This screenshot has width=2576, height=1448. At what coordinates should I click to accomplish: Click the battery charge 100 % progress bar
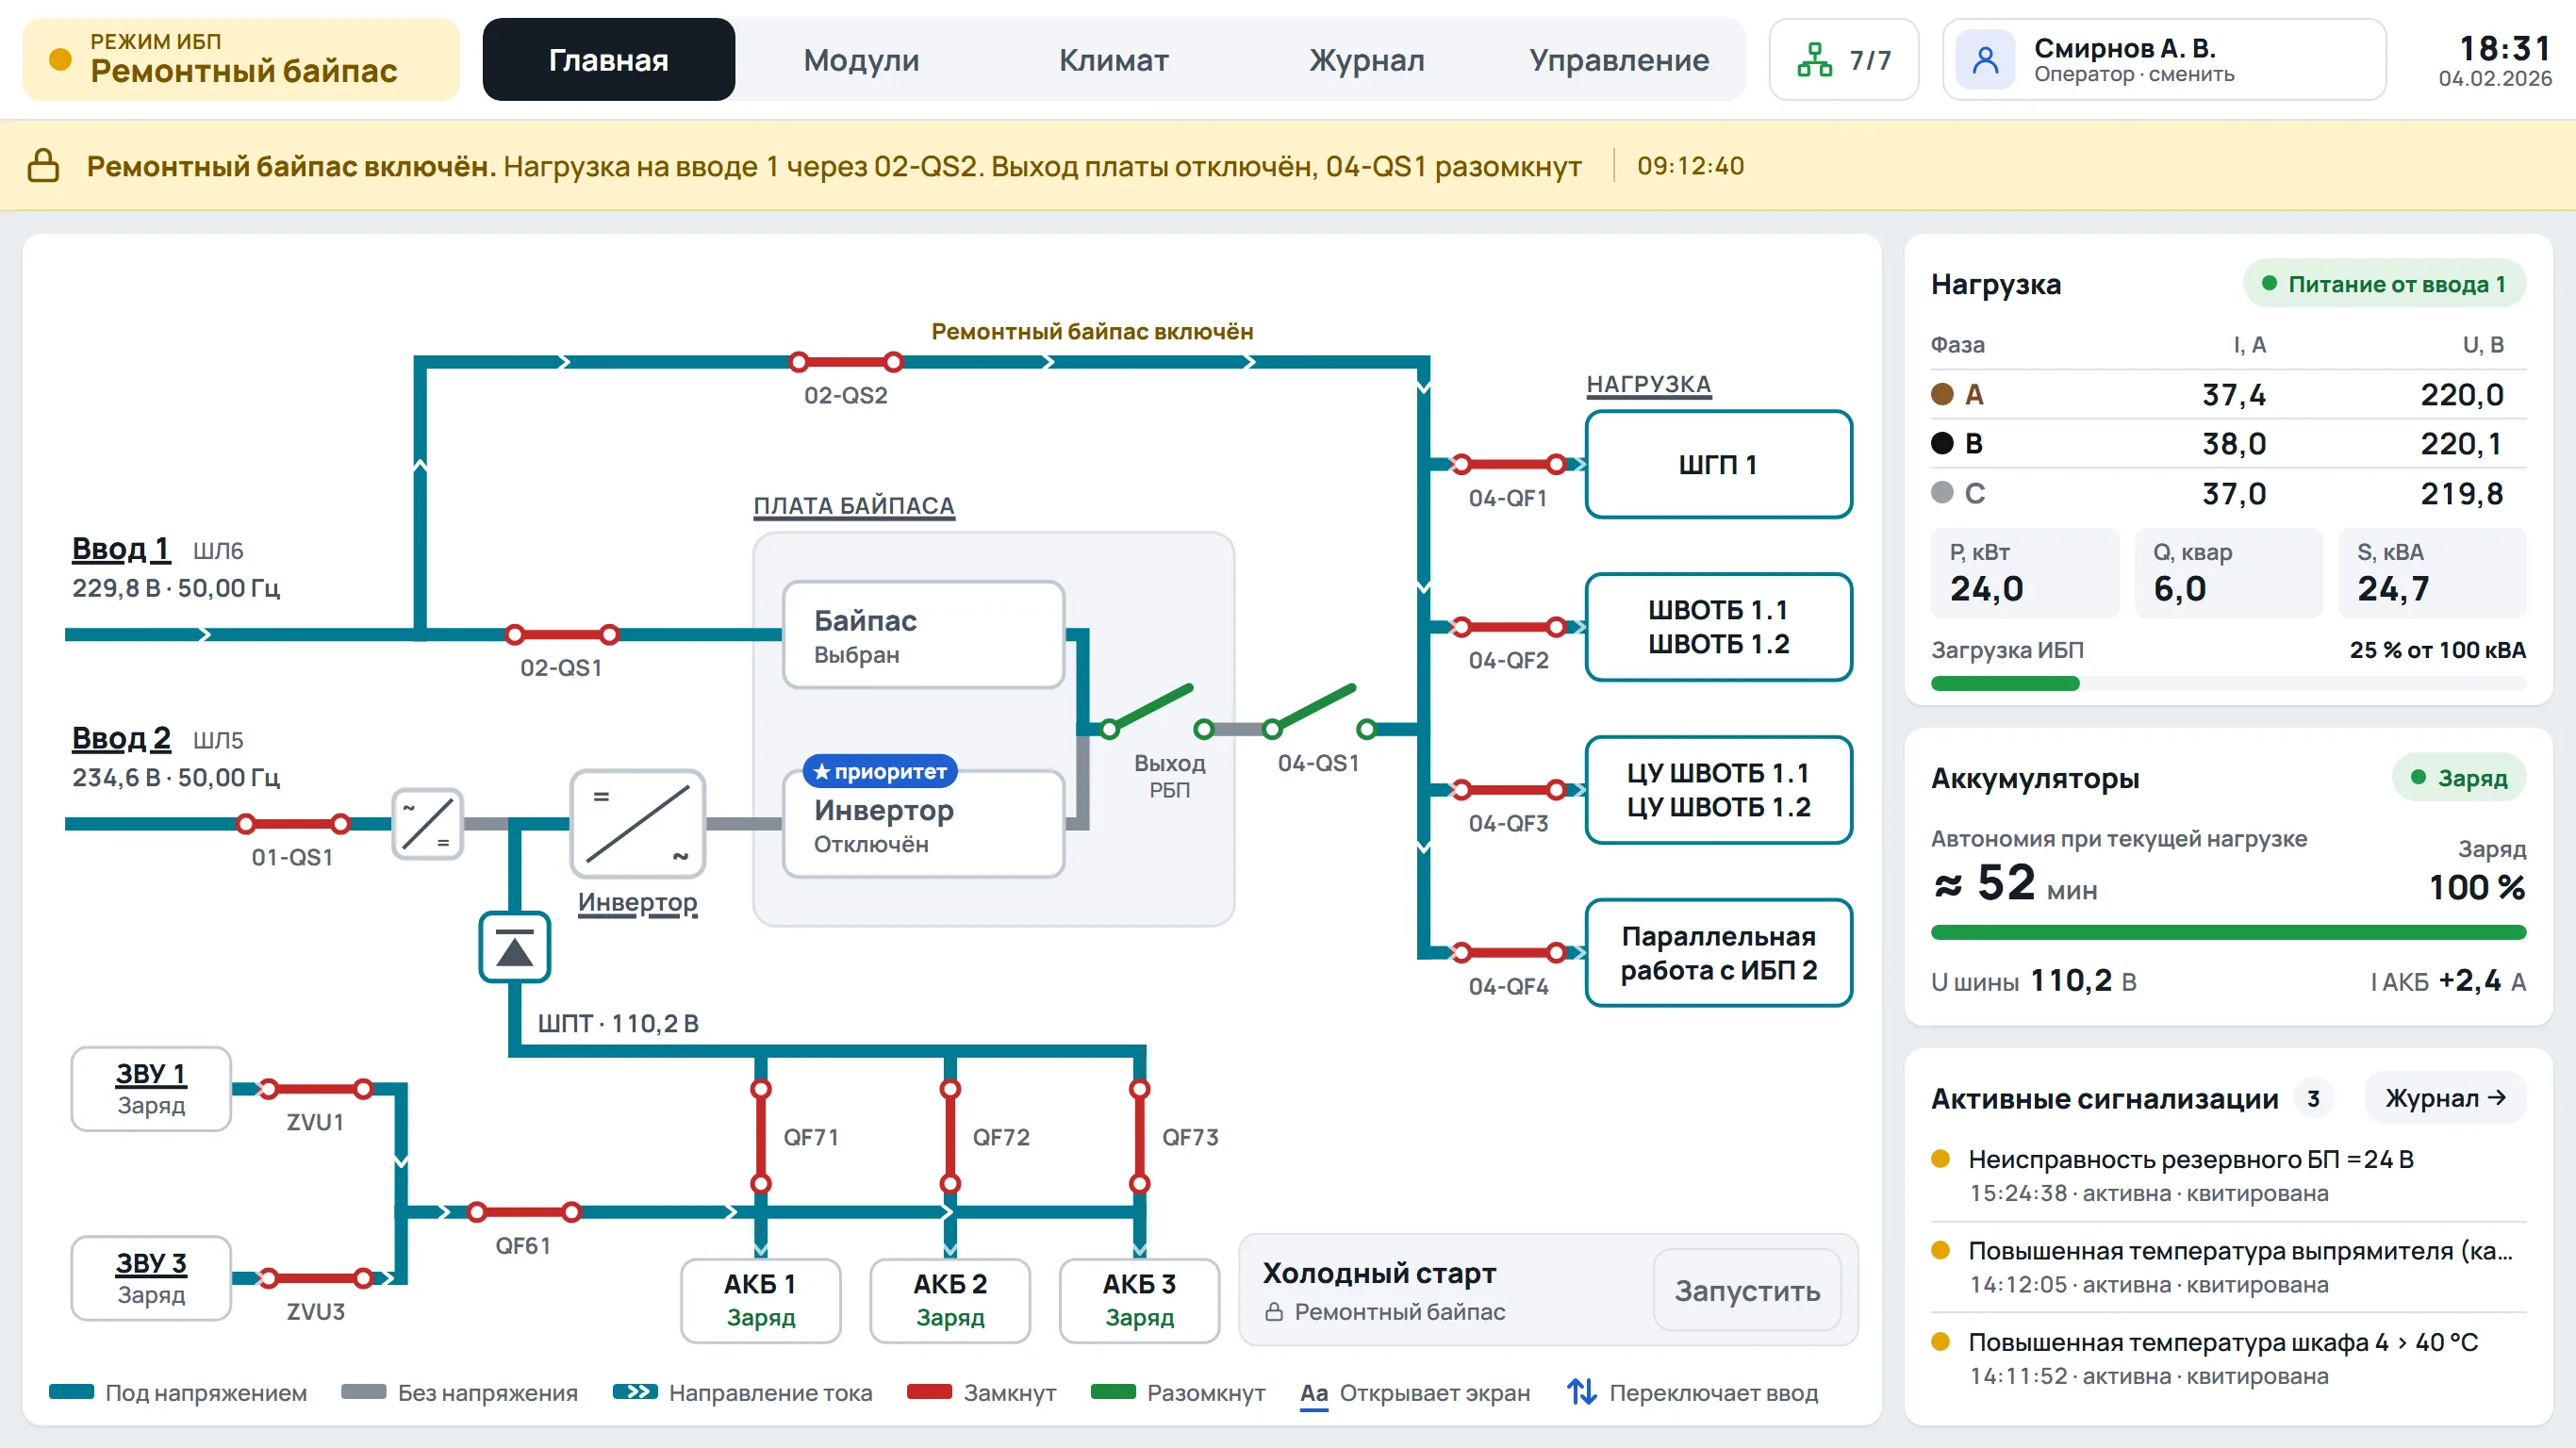point(2228,933)
